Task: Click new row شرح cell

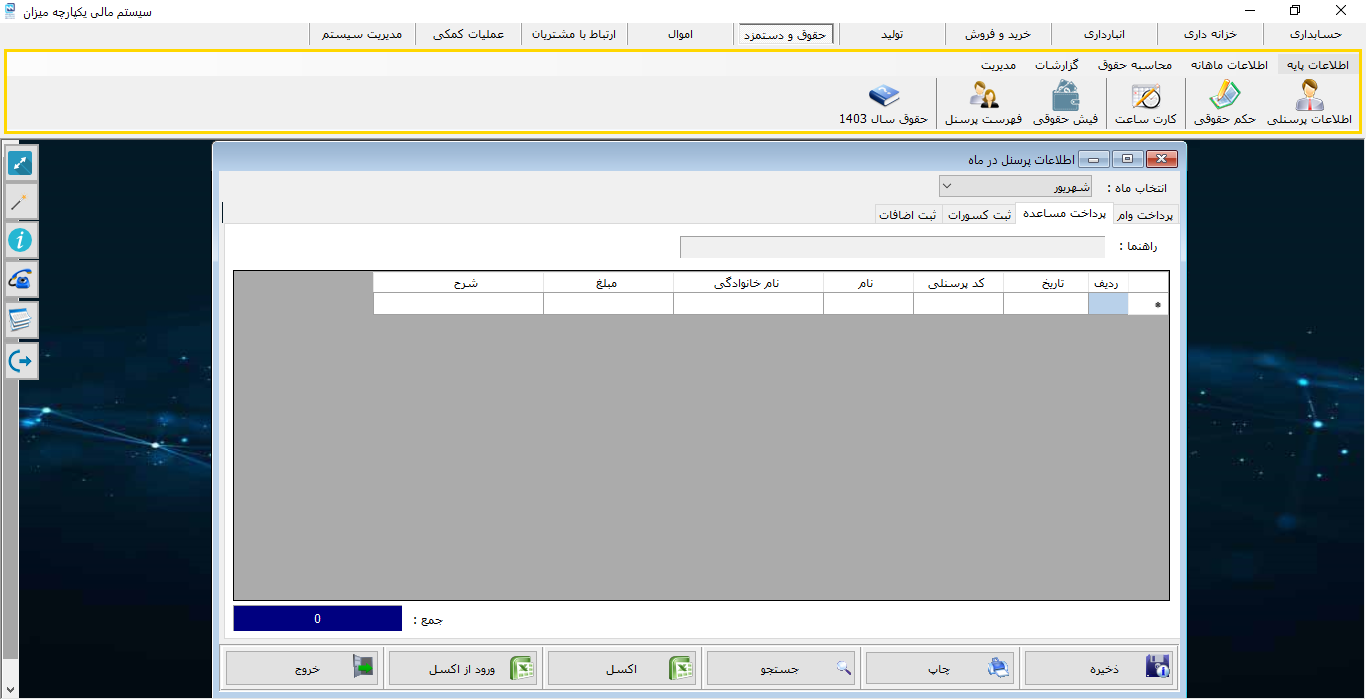Action: (458, 304)
